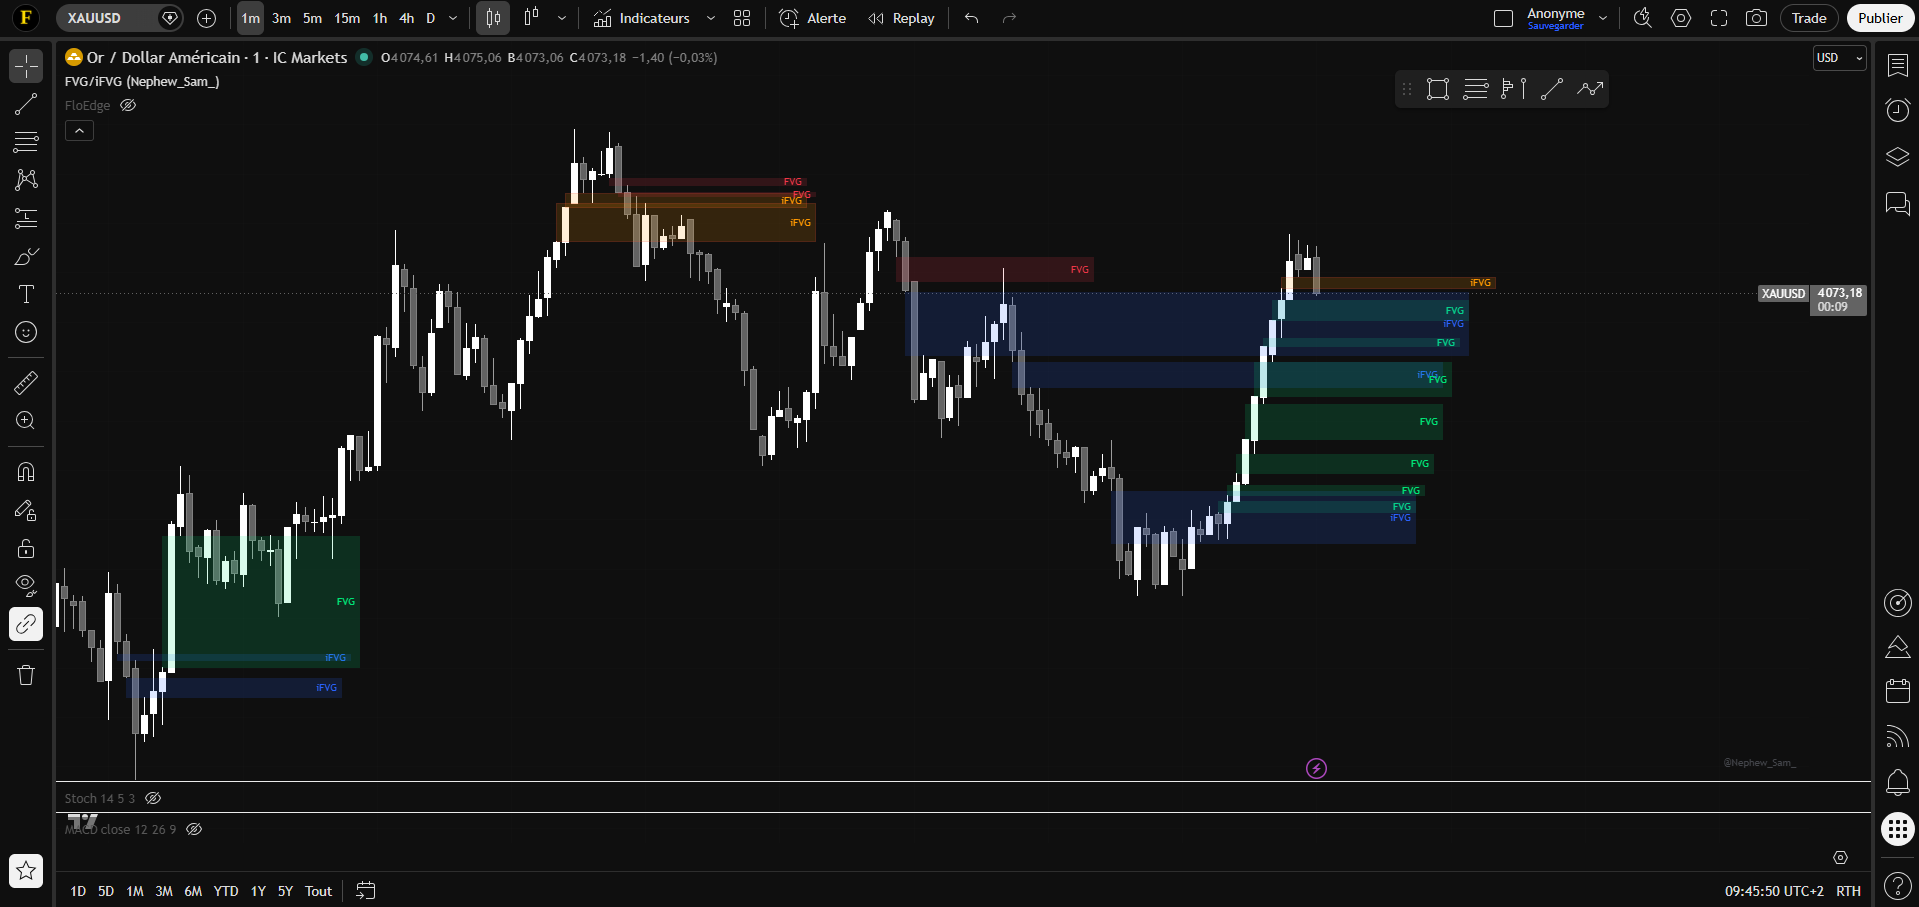1919x907 pixels.
Task: Delete all drawings with the trash icon
Action: coord(26,675)
